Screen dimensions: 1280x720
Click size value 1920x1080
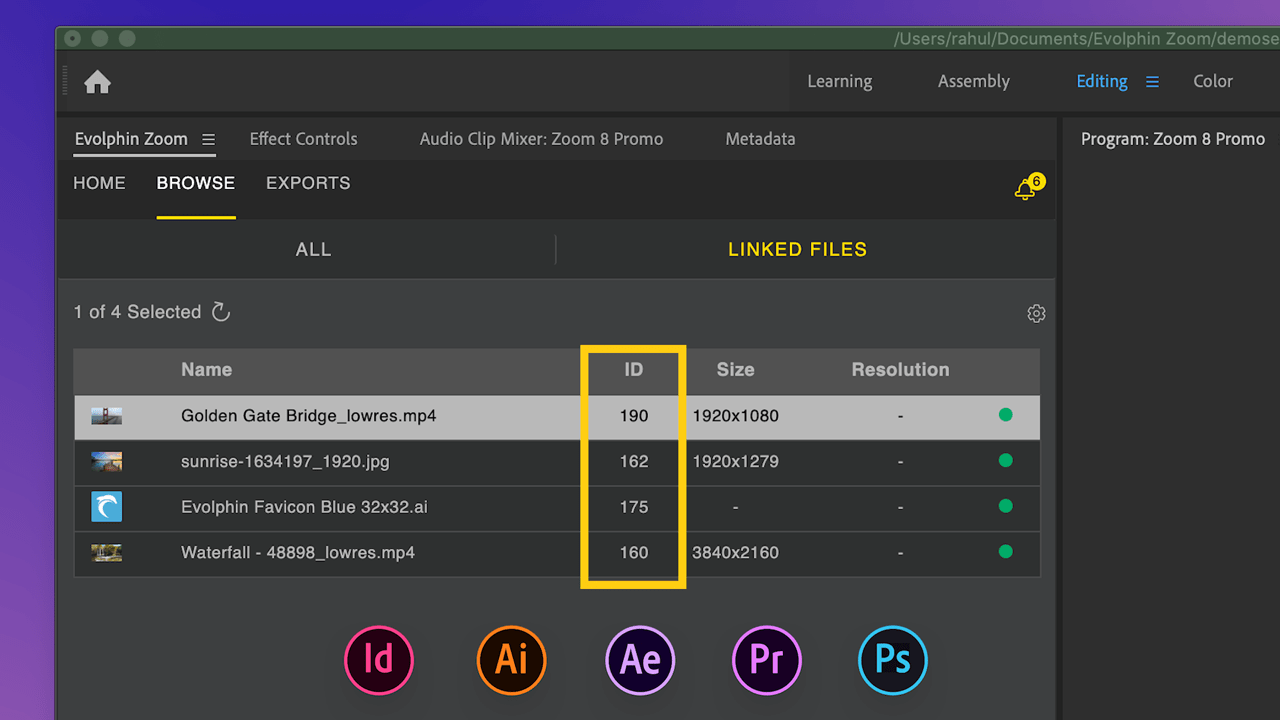pos(735,416)
